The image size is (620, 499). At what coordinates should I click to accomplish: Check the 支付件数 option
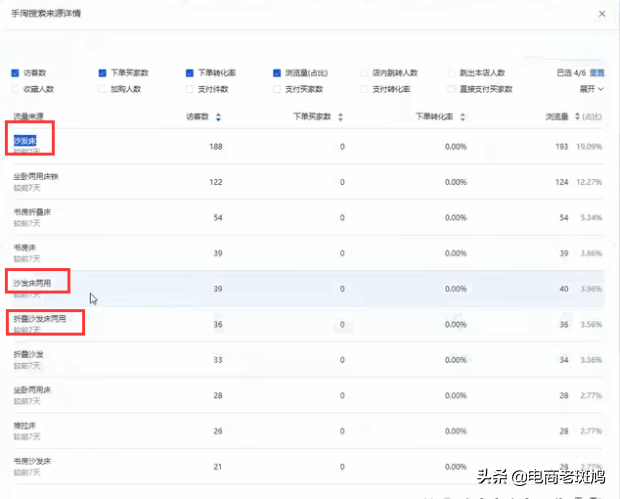pos(190,89)
